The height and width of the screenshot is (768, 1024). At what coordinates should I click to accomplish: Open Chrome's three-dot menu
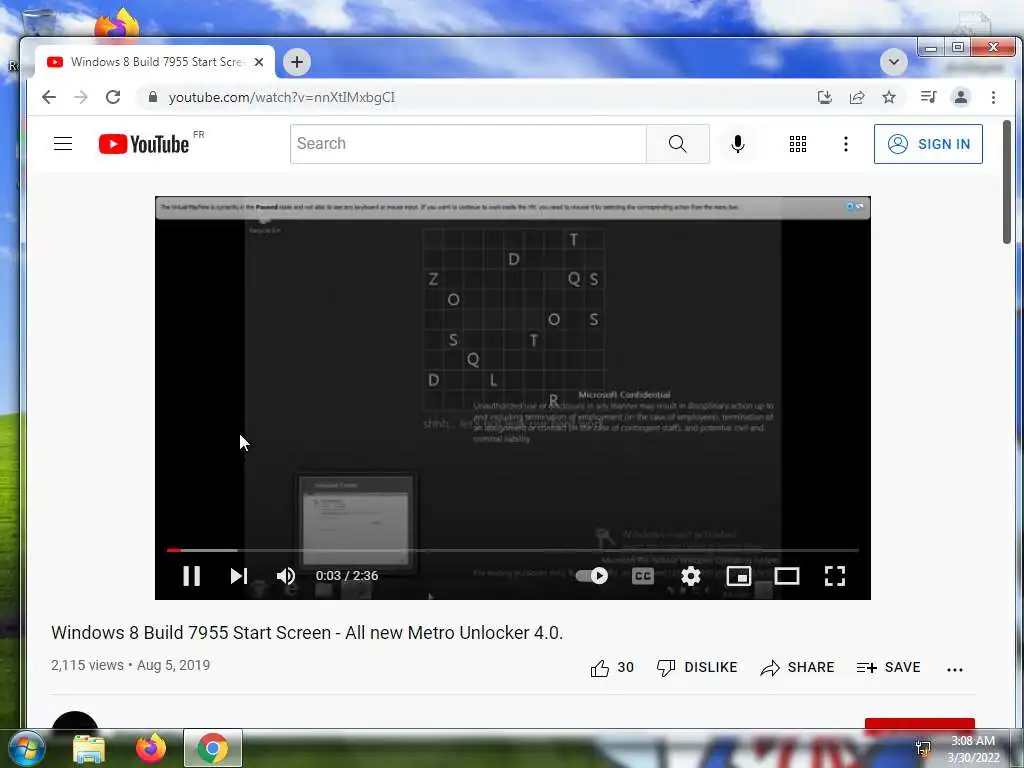[x=993, y=97]
